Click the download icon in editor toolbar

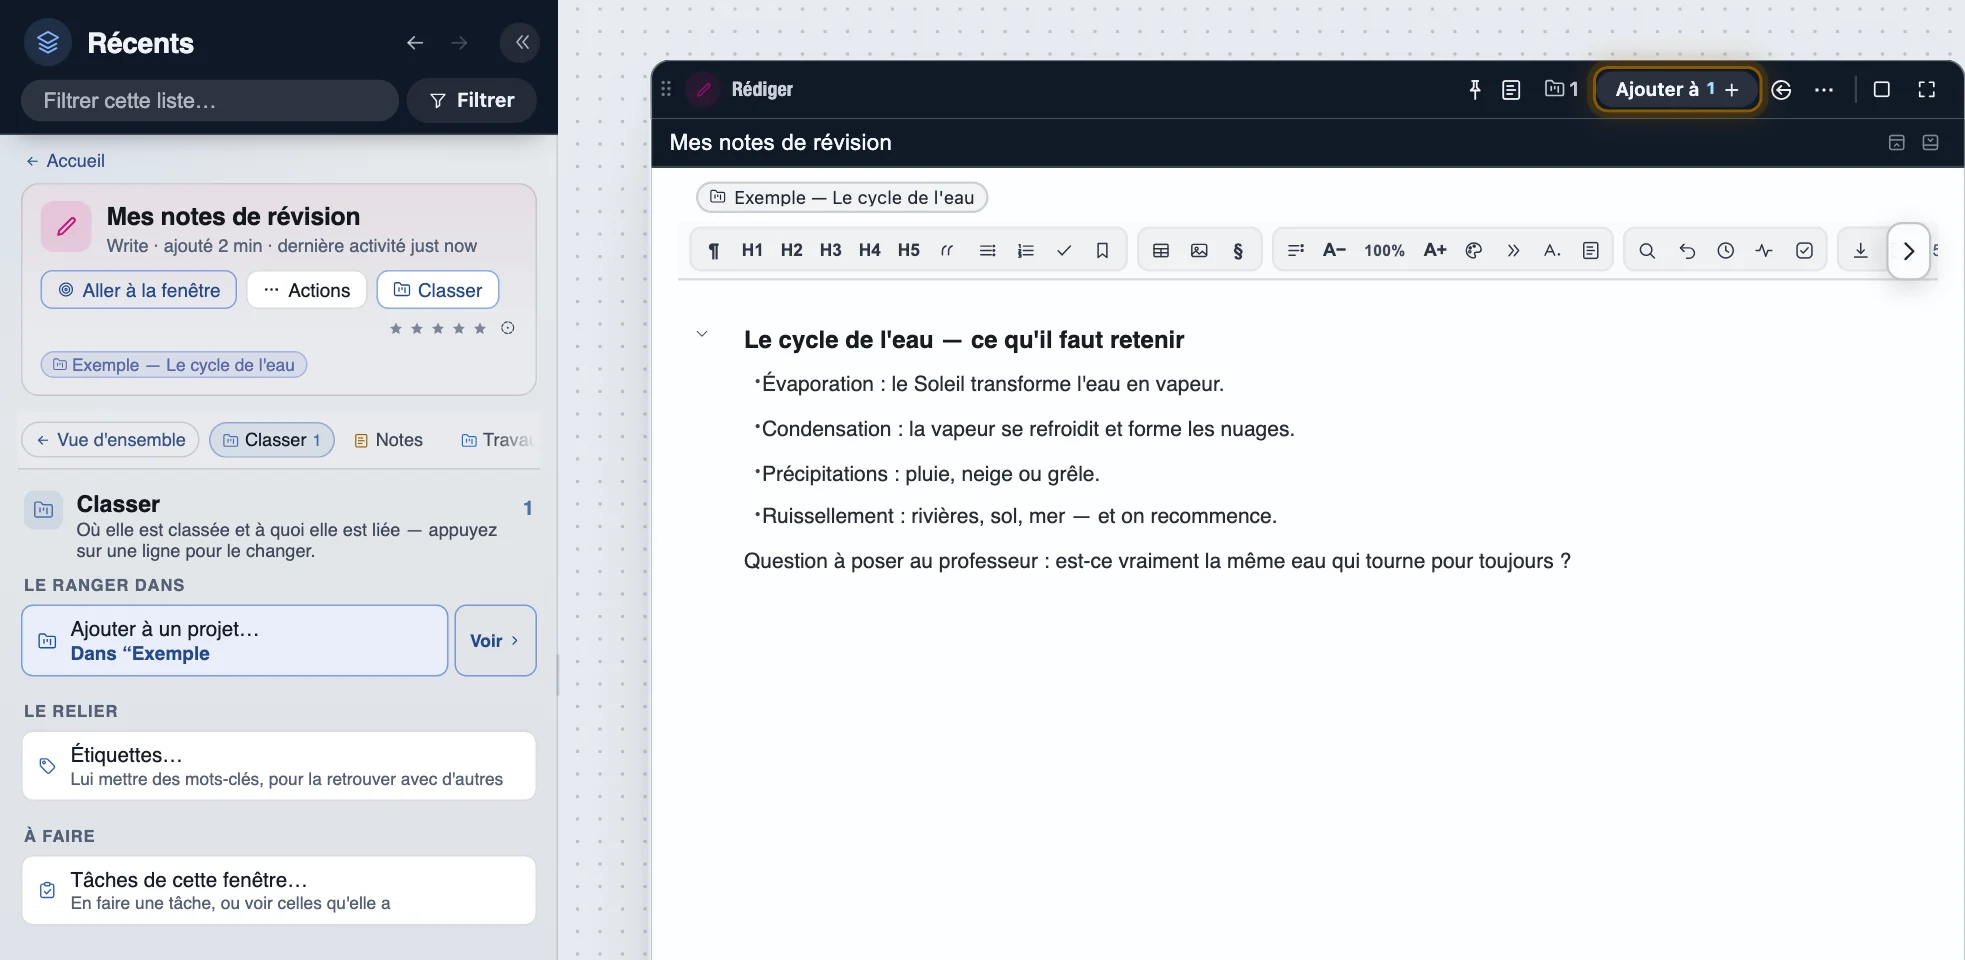click(1860, 251)
